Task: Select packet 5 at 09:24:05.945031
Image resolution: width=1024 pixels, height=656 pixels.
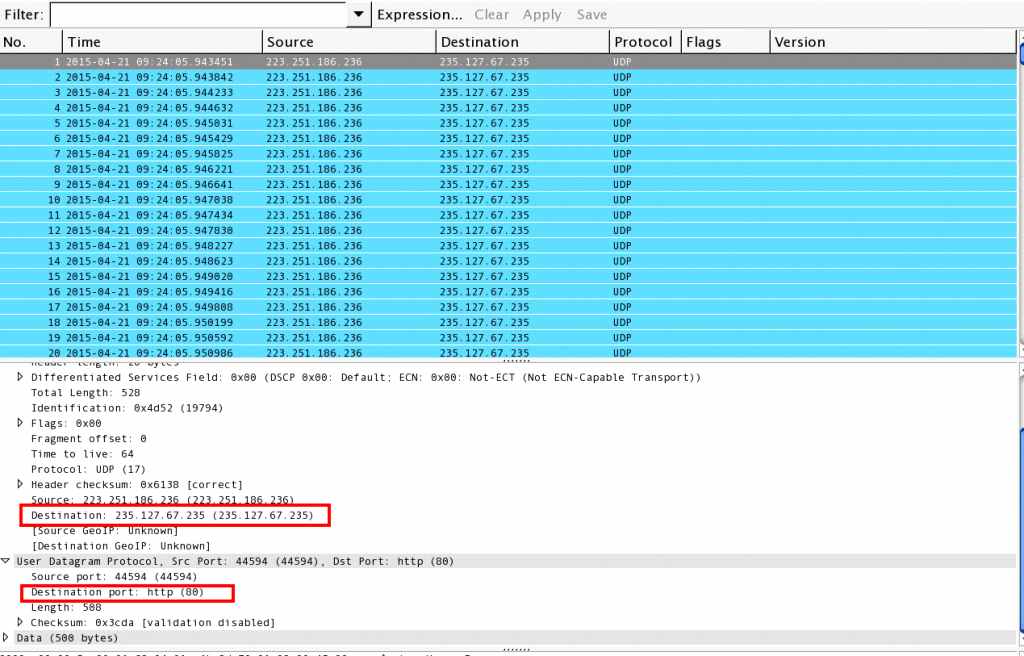Action: (x=508, y=123)
